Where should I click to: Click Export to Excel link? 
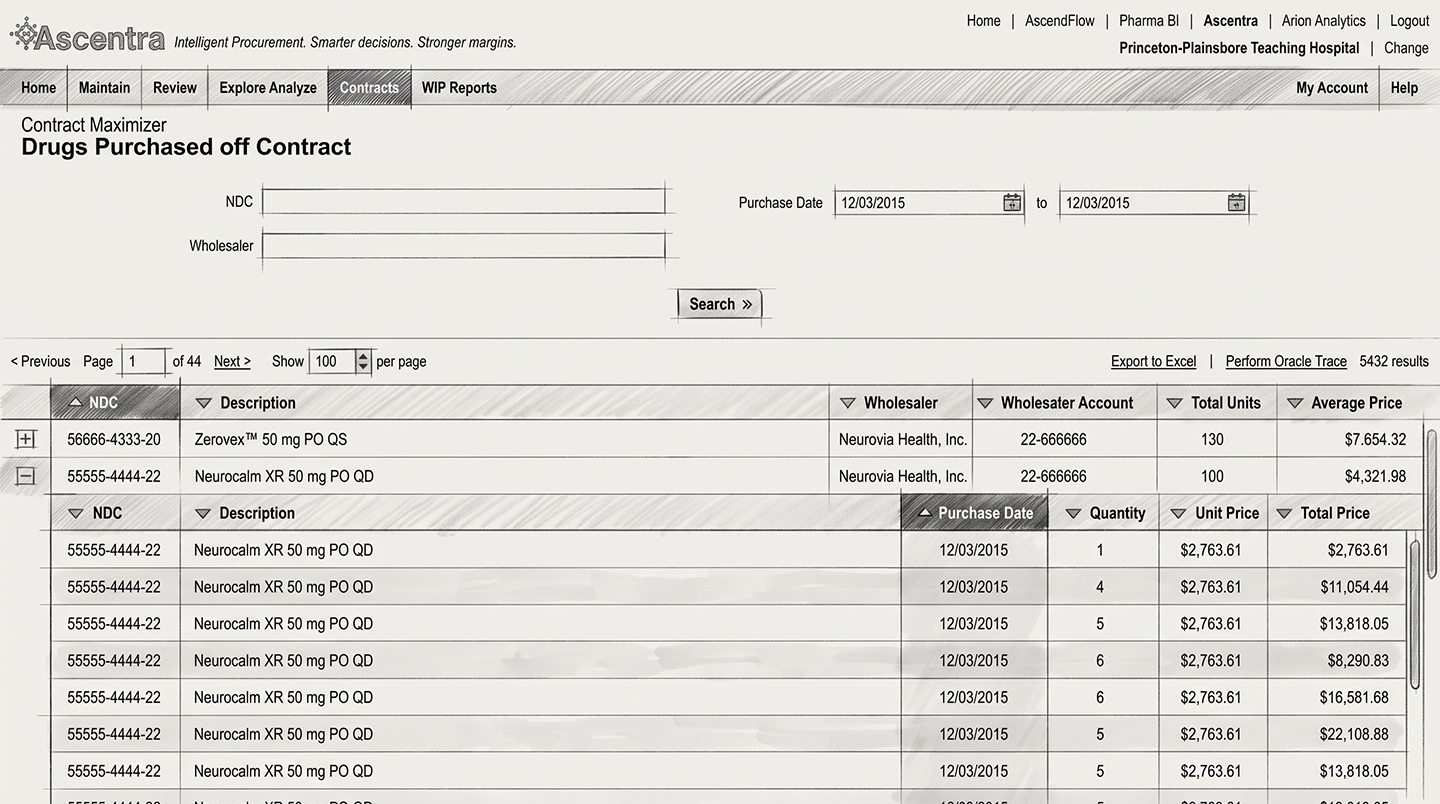pyautogui.click(x=1153, y=361)
